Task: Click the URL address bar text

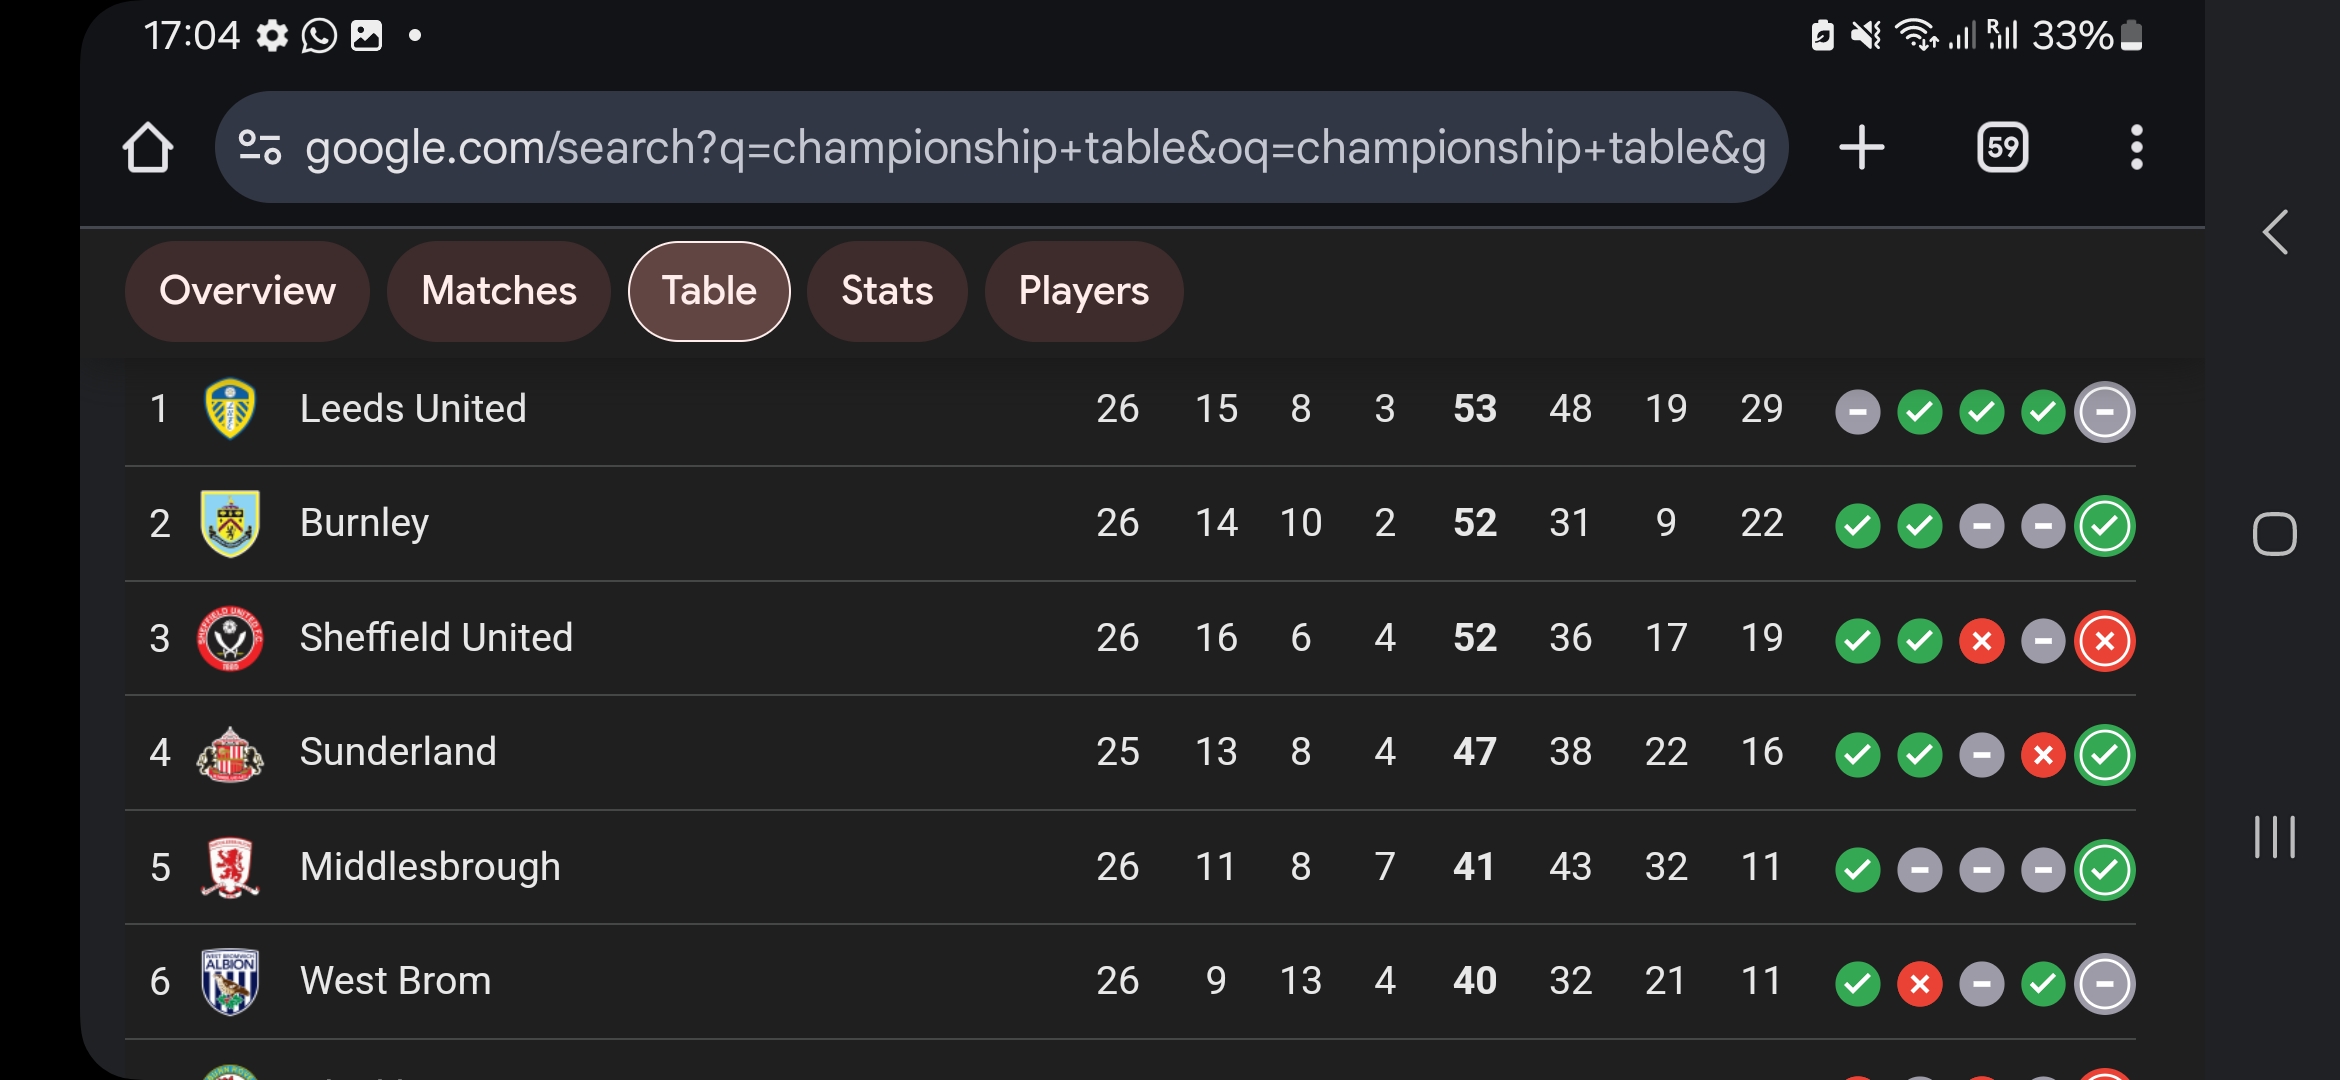Action: pyautogui.click(x=1035, y=148)
